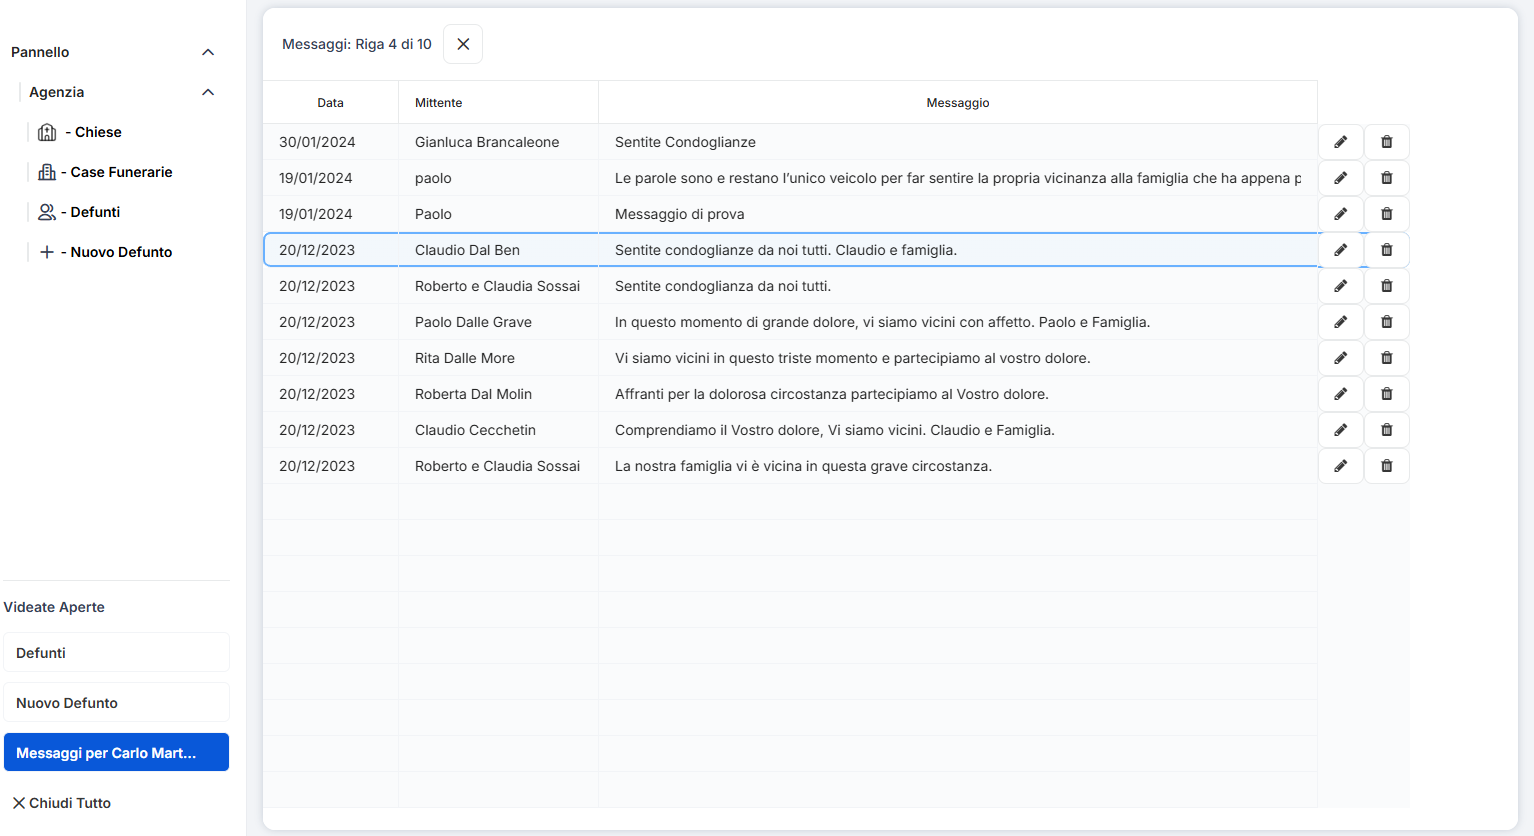The width and height of the screenshot is (1534, 836).
Task: Open Case Funerarie in the sidebar
Action: (120, 172)
